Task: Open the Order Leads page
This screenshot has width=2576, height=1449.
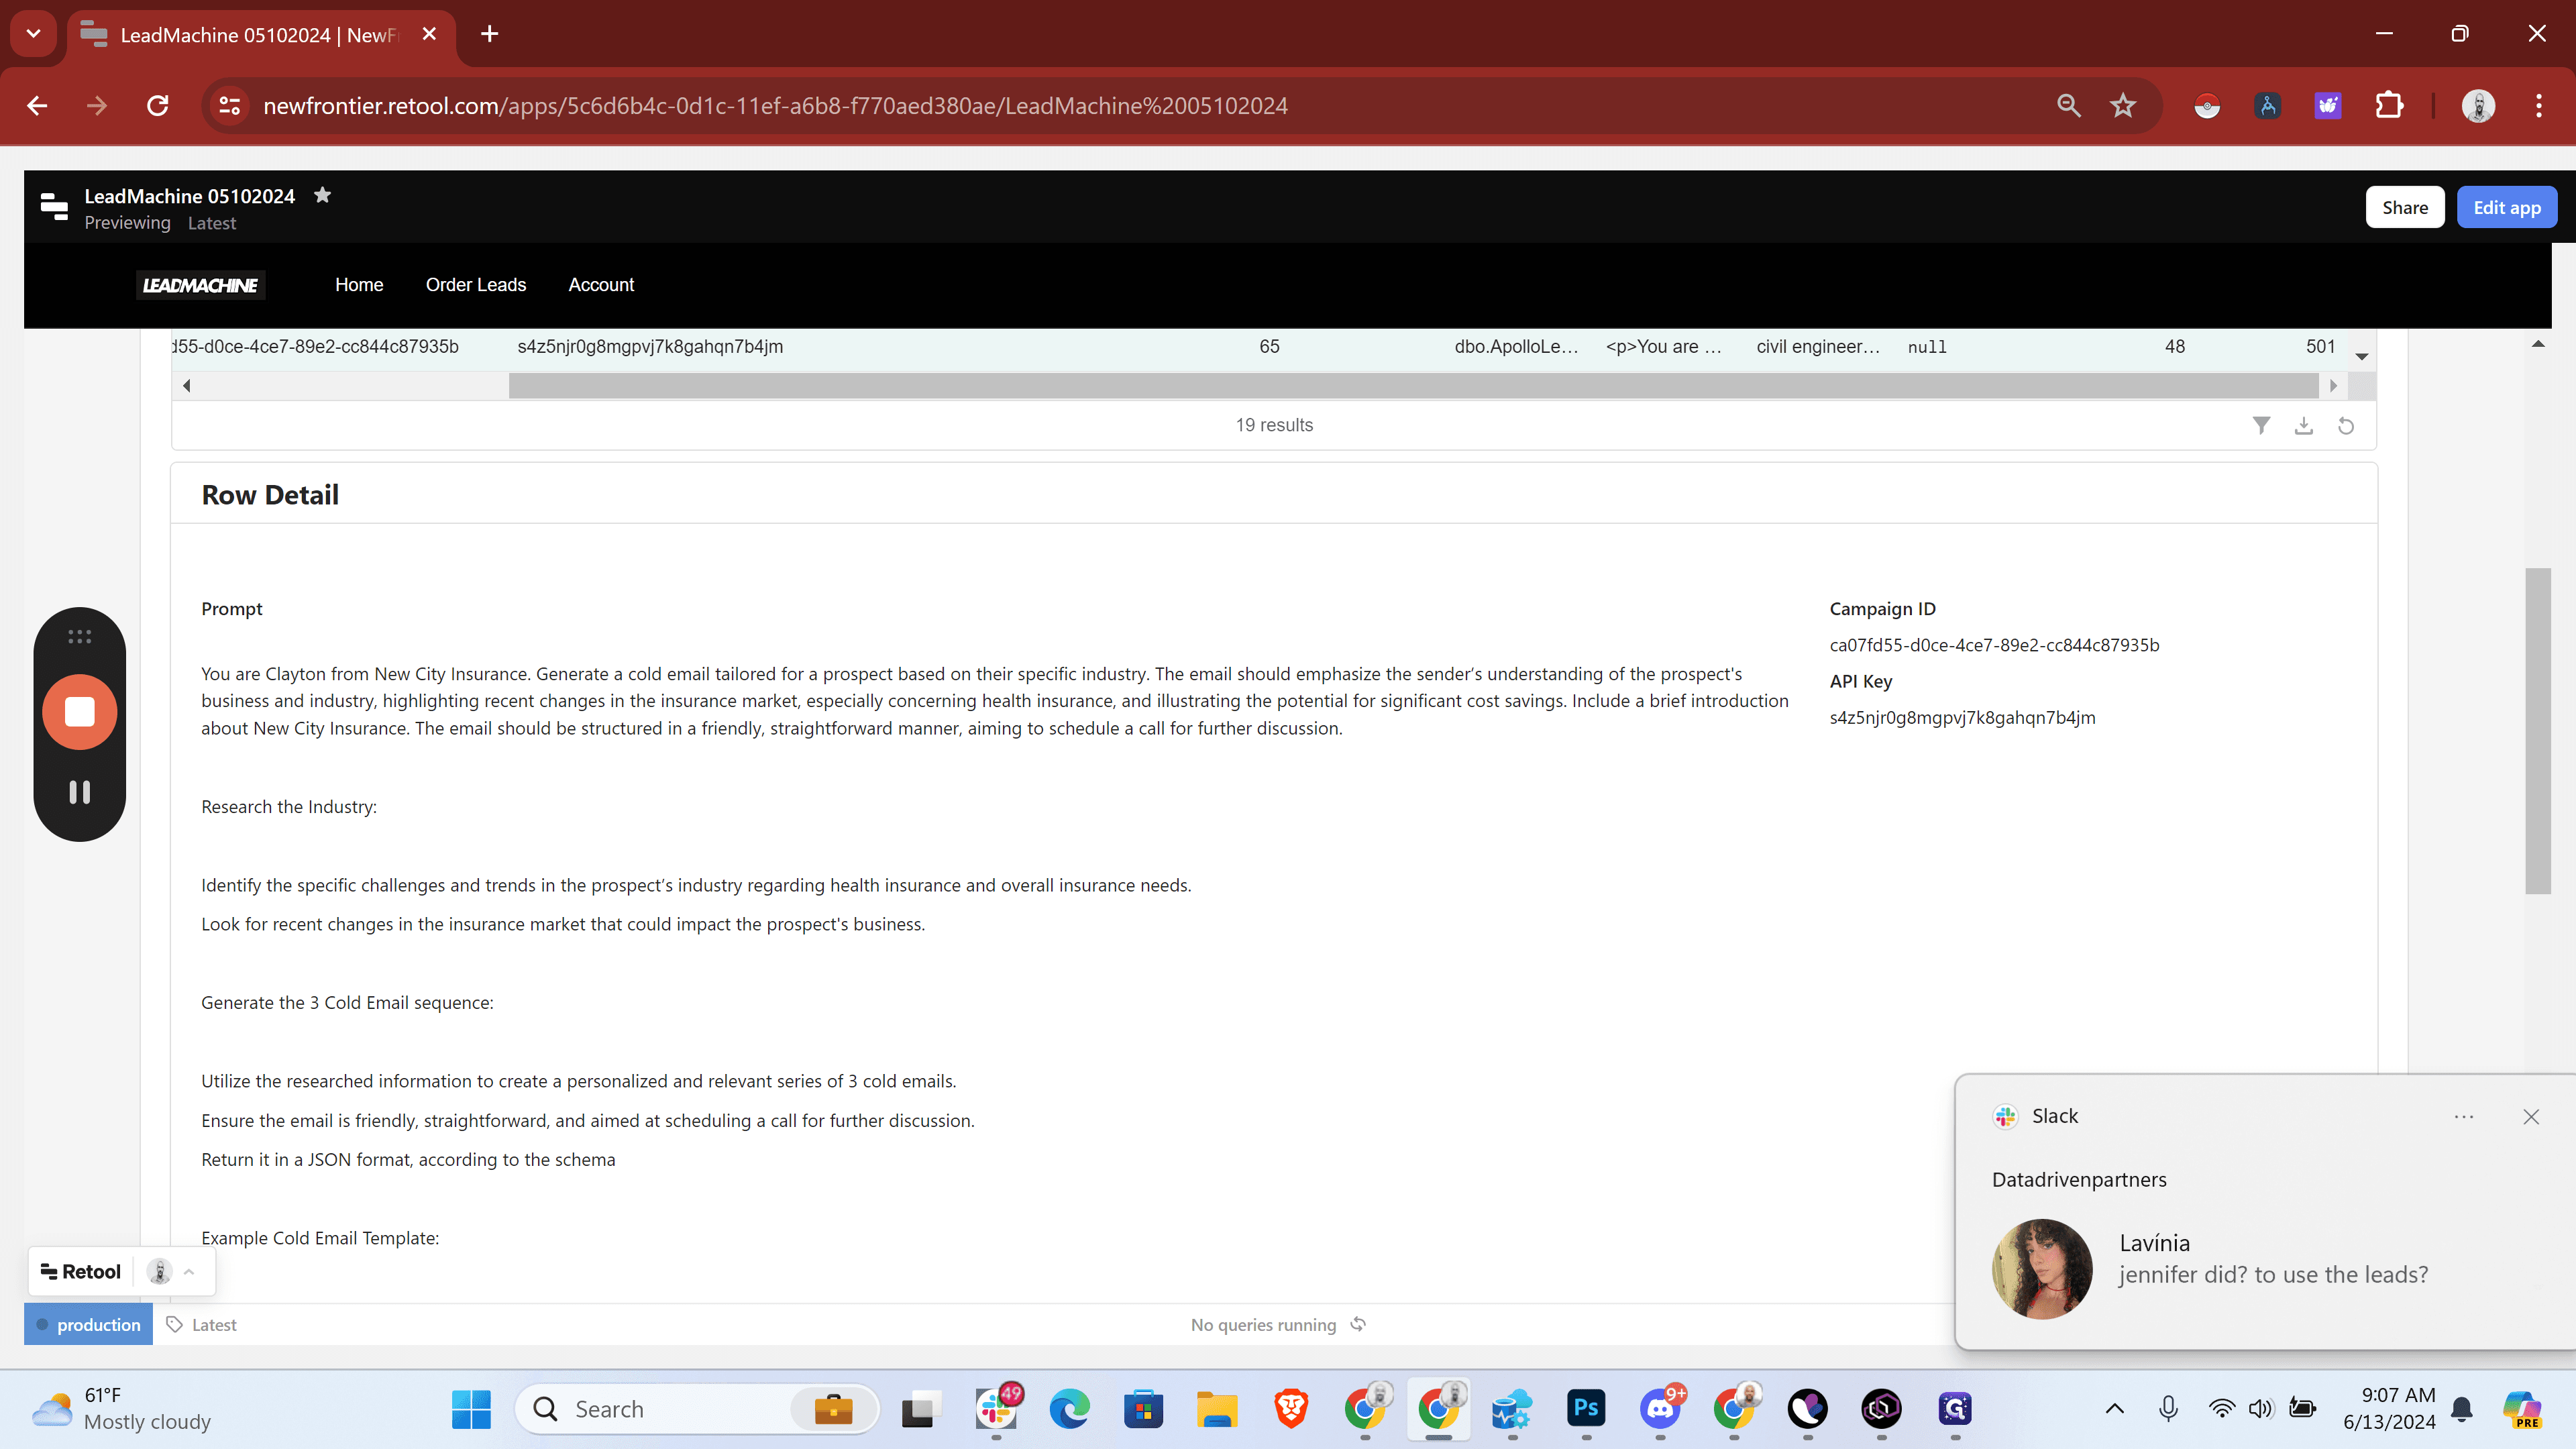Action: point(476,285)
